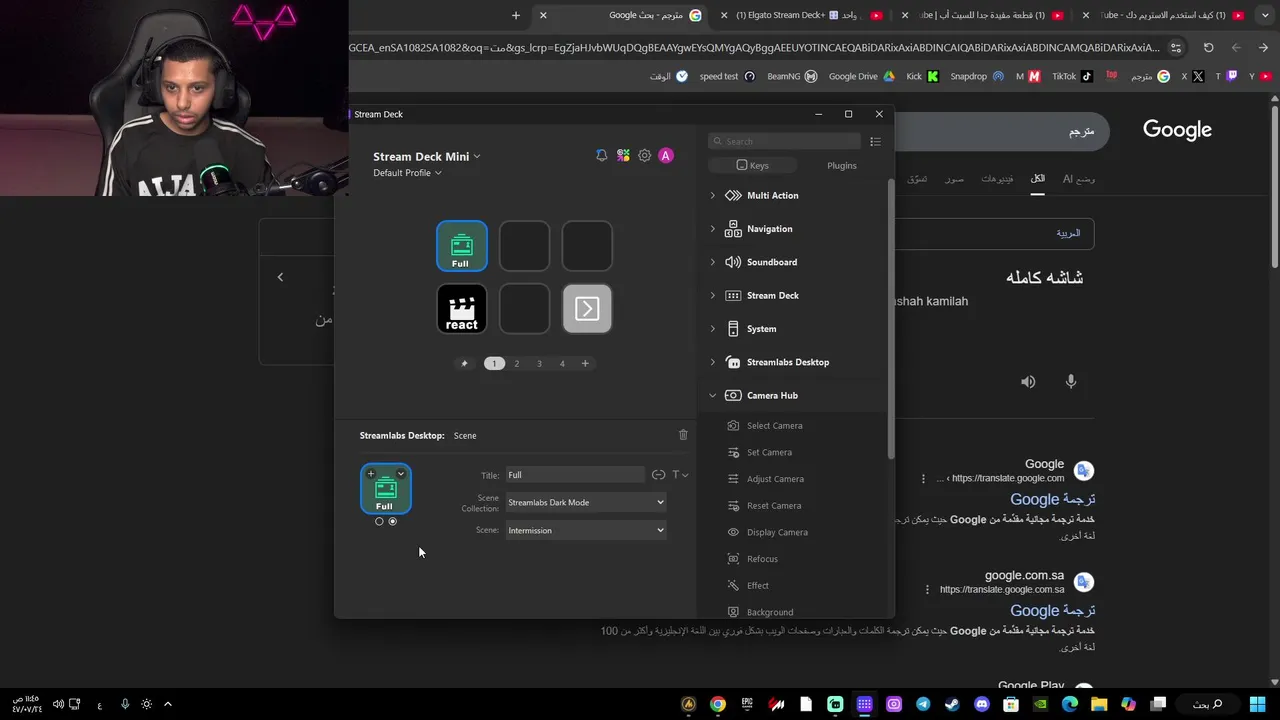Go to page 1
The image size is (1280, 720).
[x=494, y=364]
